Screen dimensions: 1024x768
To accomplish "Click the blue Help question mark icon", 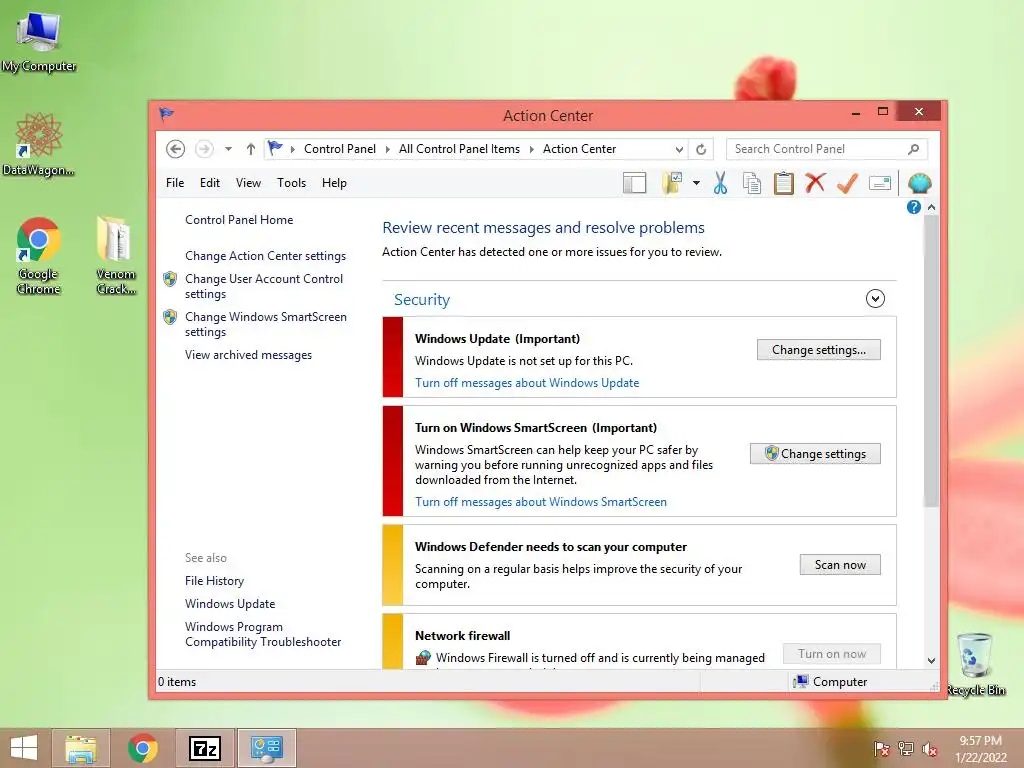I will 914,207.
